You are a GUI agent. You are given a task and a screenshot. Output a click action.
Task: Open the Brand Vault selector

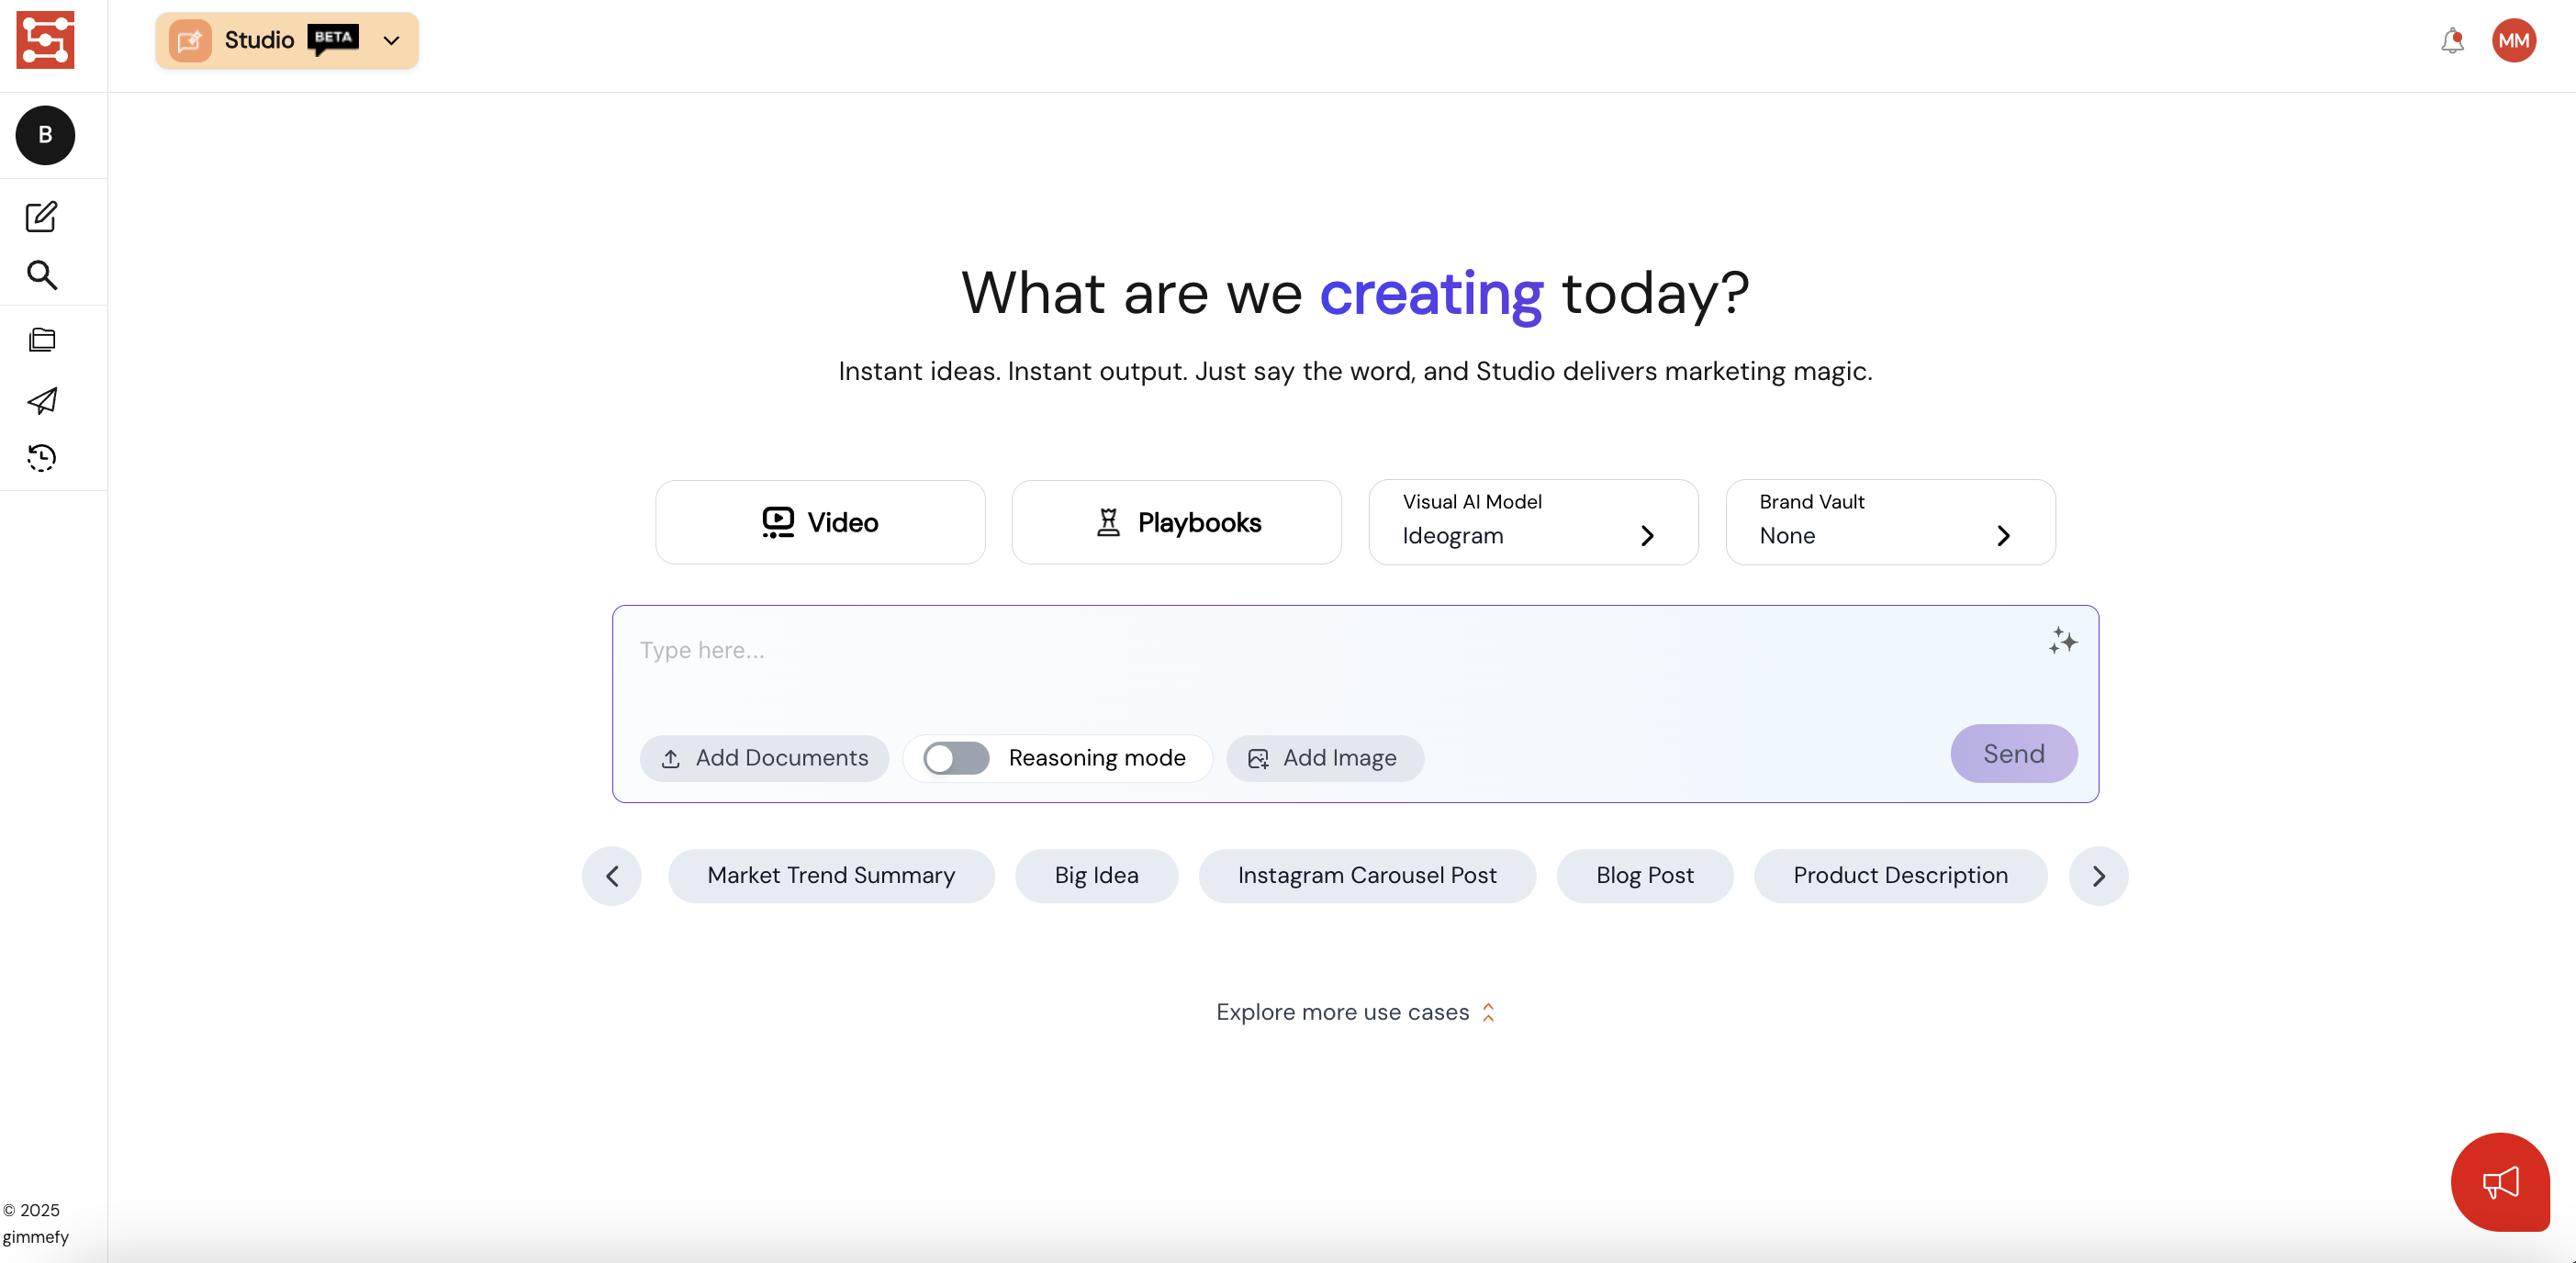coord(1889,521)
